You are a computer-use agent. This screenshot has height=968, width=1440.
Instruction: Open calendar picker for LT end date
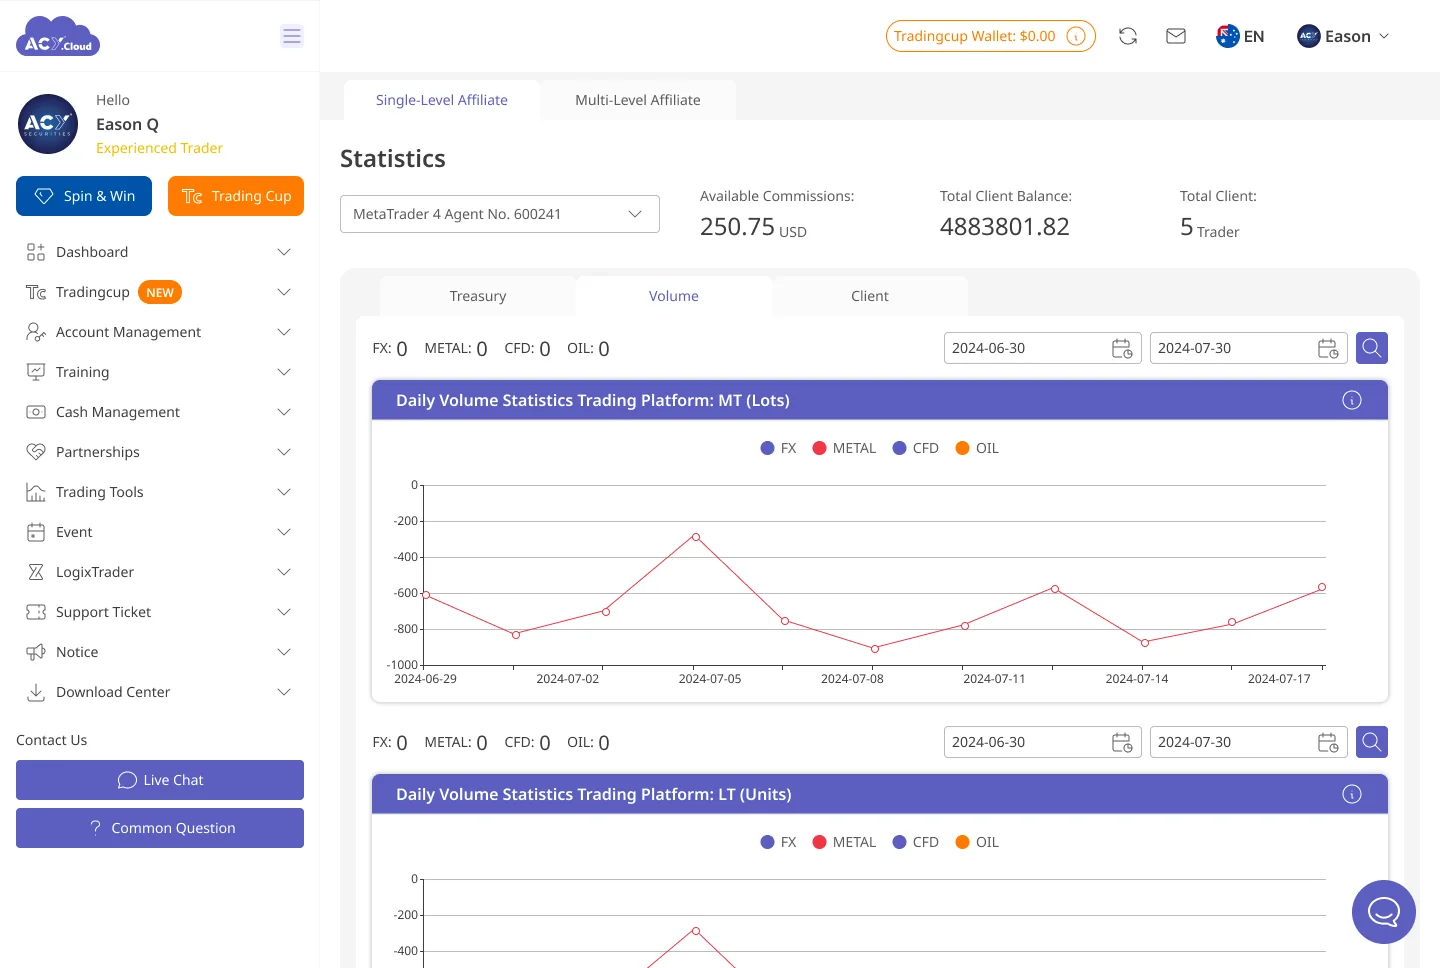click(1328, 742)
